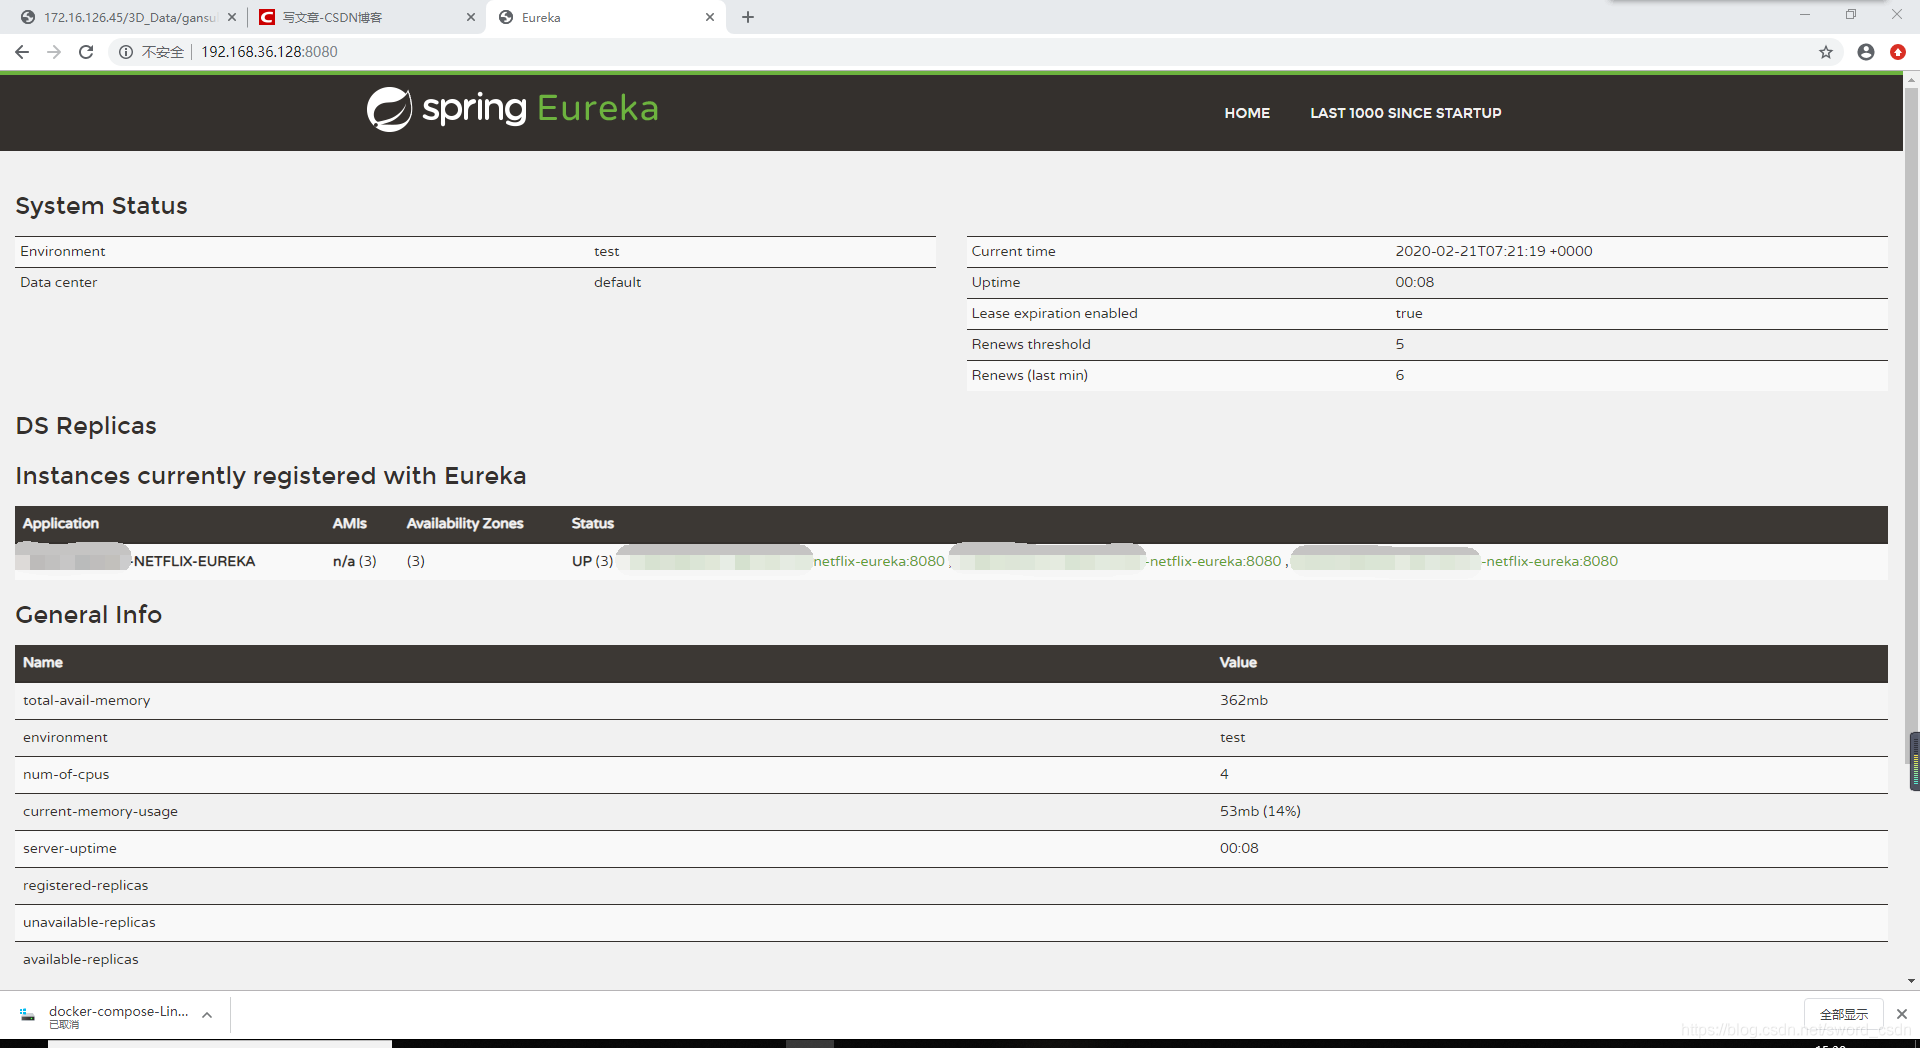Select the current-memory-usage value 53mb (14%)
Screen dimensions: 1920x1048
1260,811
